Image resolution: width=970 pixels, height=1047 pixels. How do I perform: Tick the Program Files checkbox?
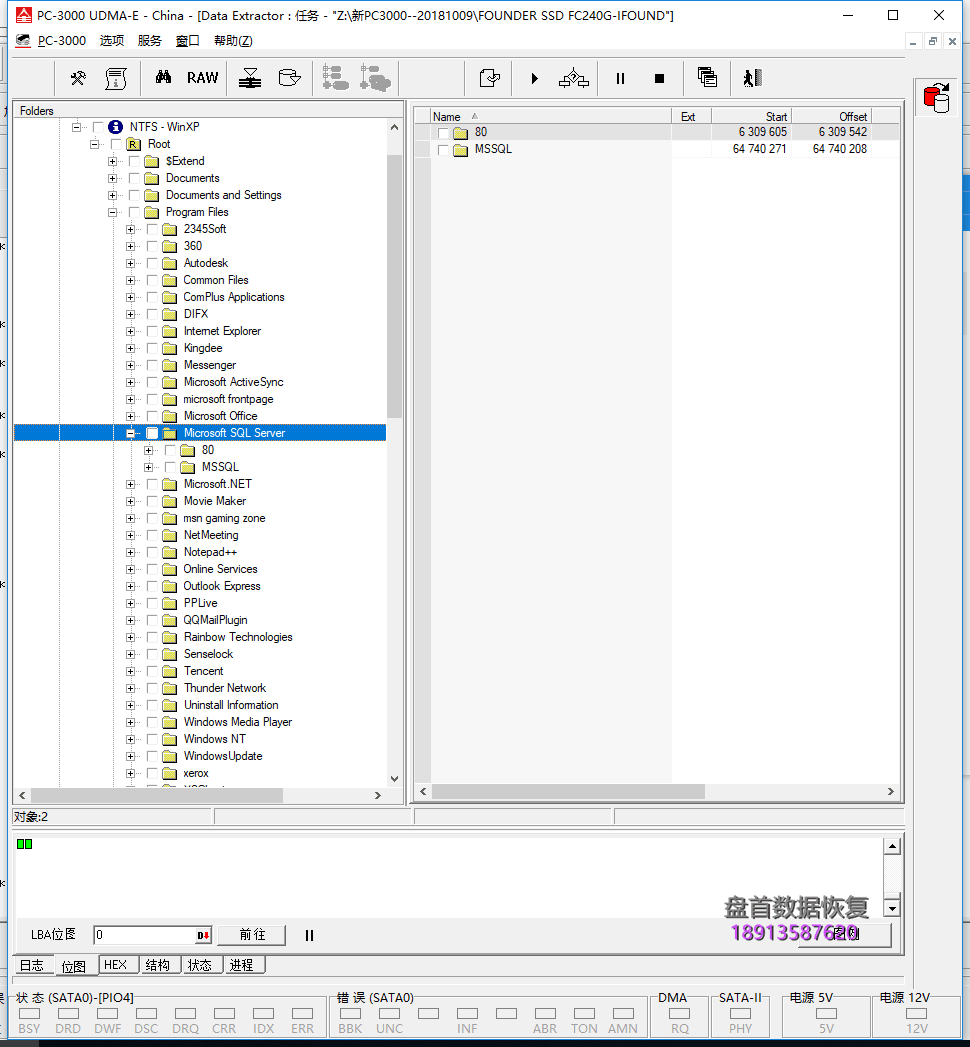pos(134,212)
